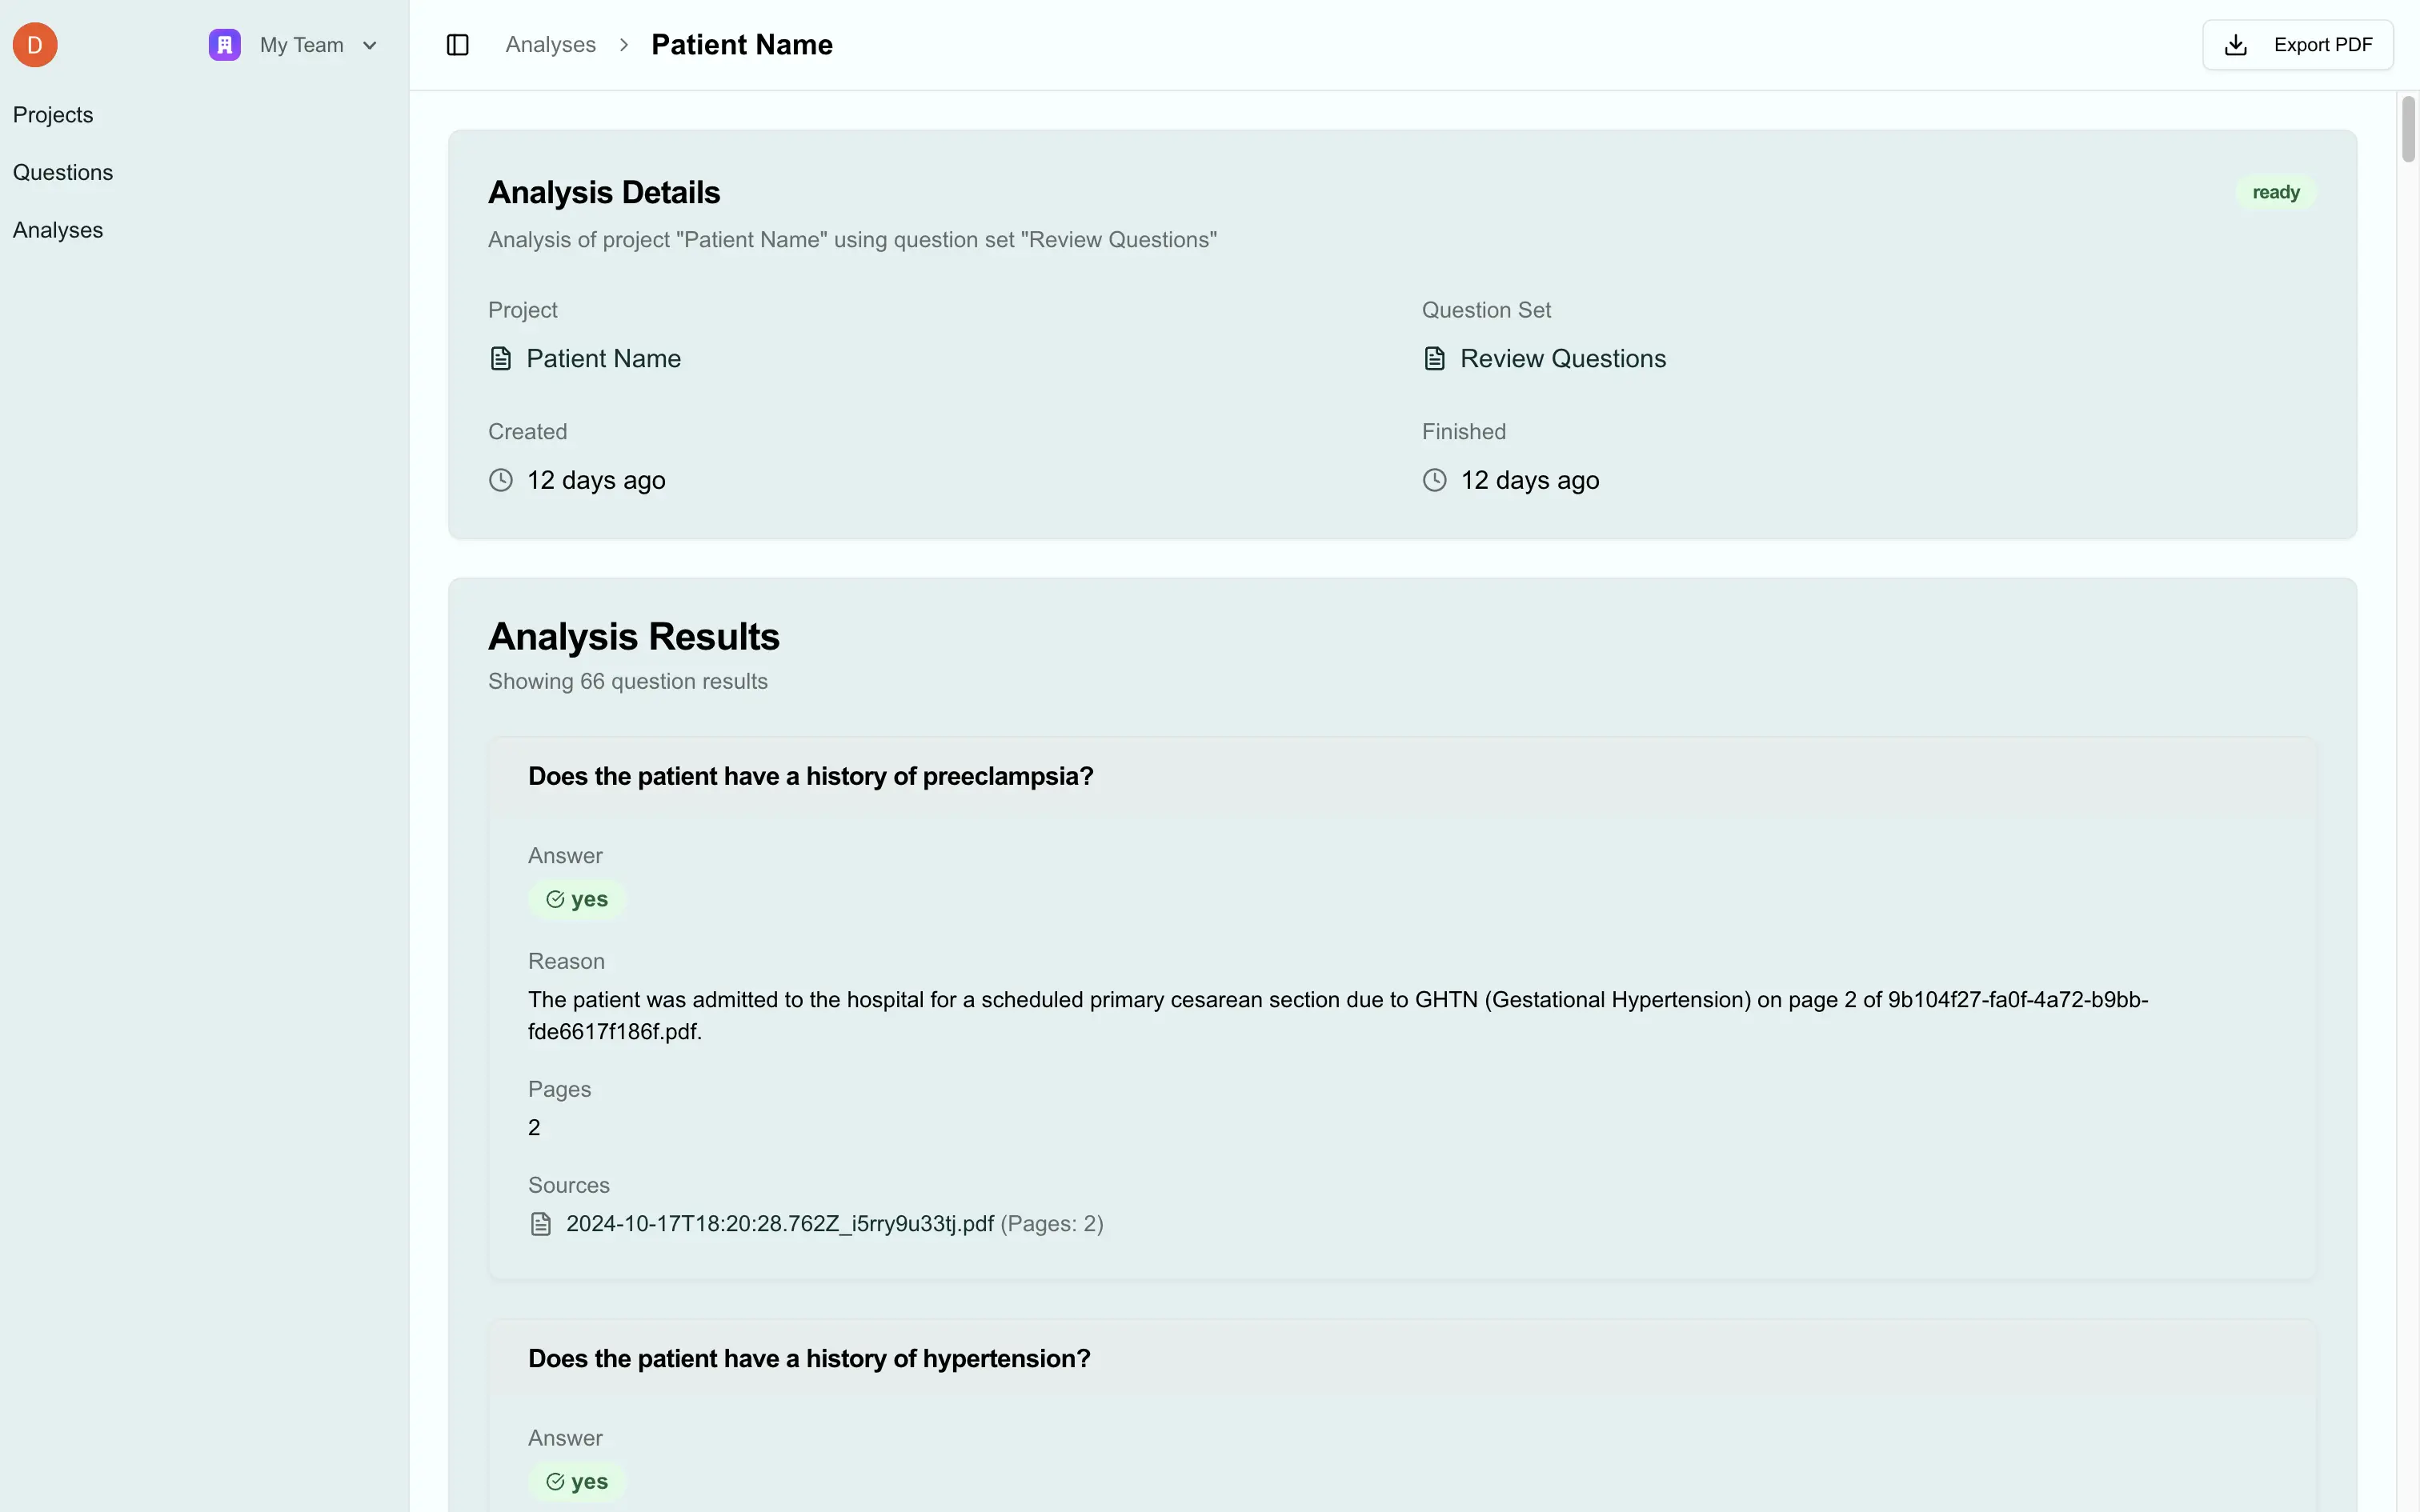Screen dimensions: 2420x1512
Task: Select Projects in the sidebar
Action: click(x=53, y=114)
